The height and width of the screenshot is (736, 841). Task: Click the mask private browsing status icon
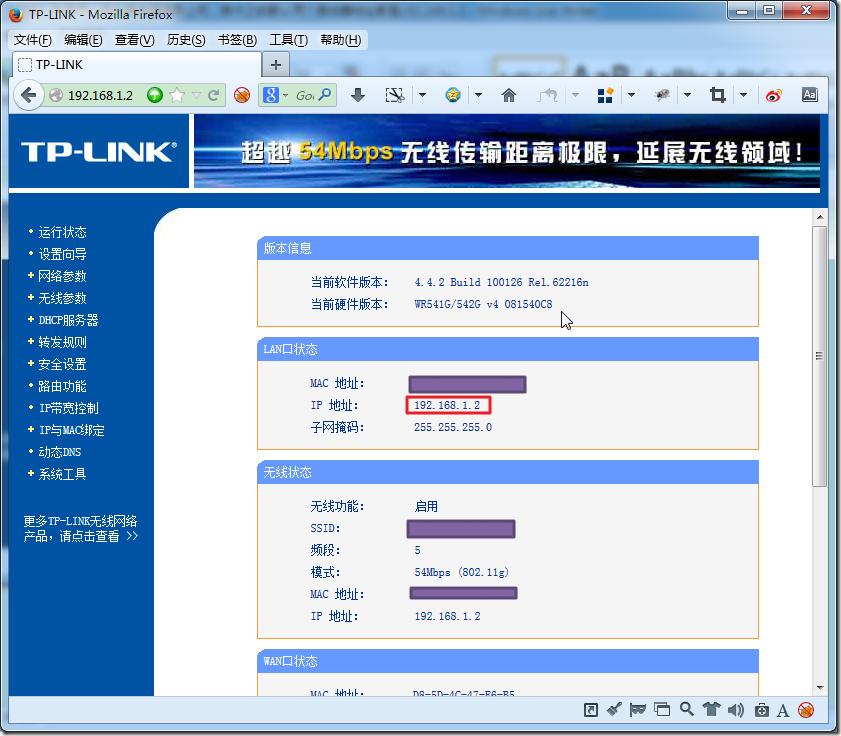(x=638, y=710)
